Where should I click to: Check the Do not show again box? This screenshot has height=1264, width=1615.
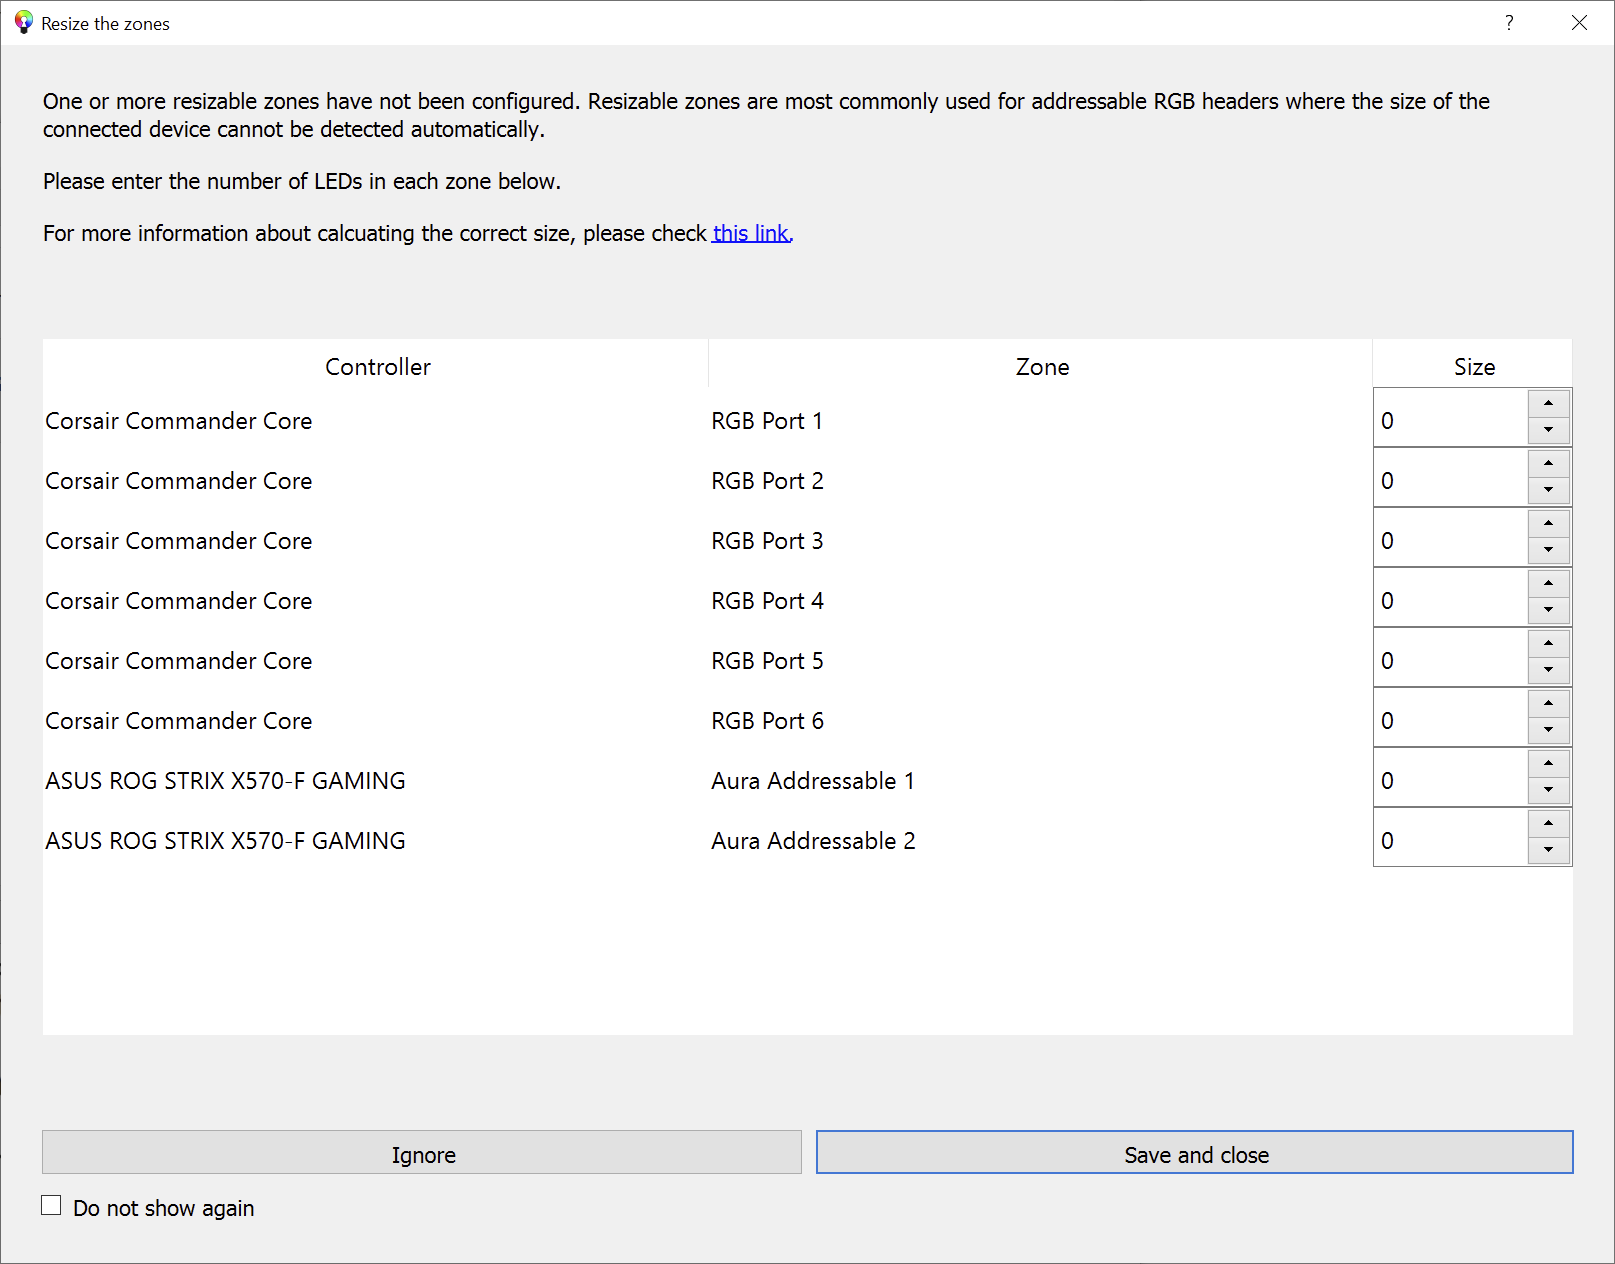tap(51, 1206)
